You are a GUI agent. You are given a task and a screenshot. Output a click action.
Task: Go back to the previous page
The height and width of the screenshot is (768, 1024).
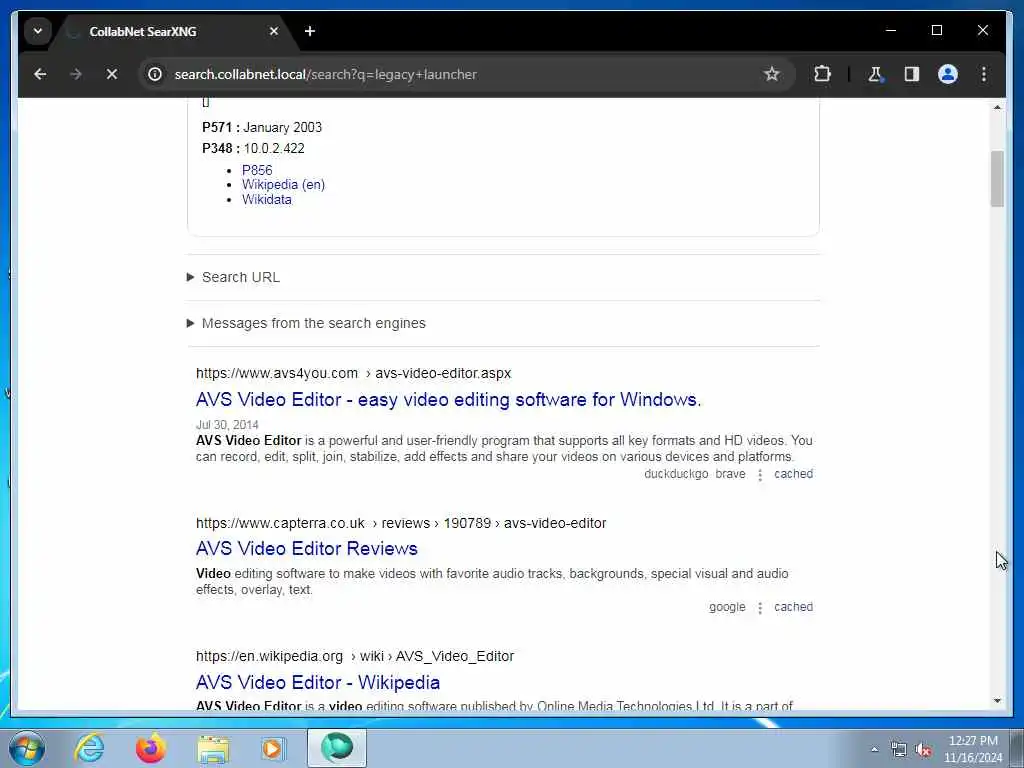point(40,74)
